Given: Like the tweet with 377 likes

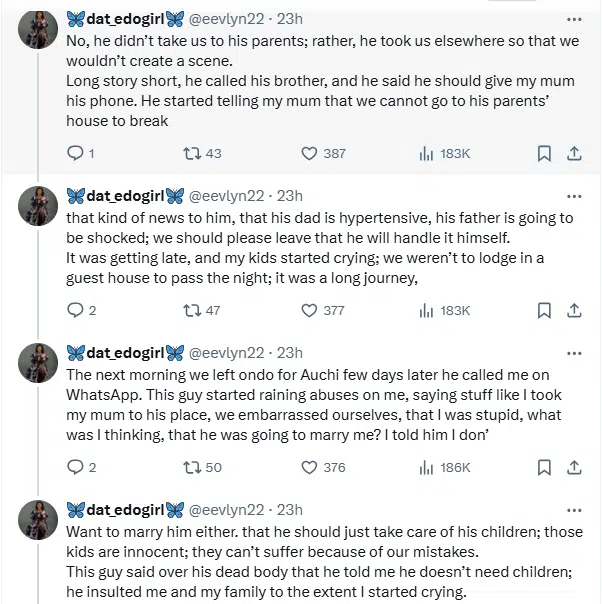Looking at the screenshot, I should pyautogui.click(x=310, y=310).
